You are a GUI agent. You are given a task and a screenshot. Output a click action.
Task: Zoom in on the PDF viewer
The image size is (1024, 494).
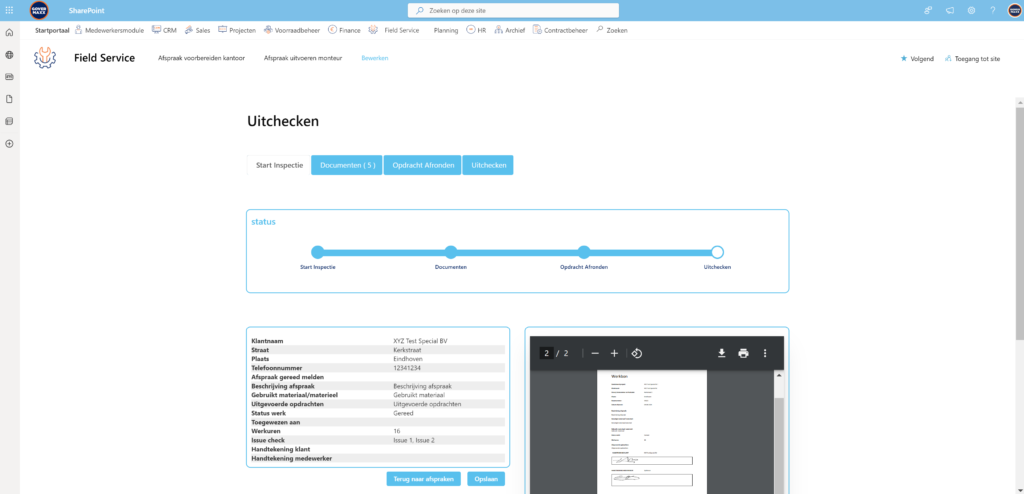tap(614, 353)
